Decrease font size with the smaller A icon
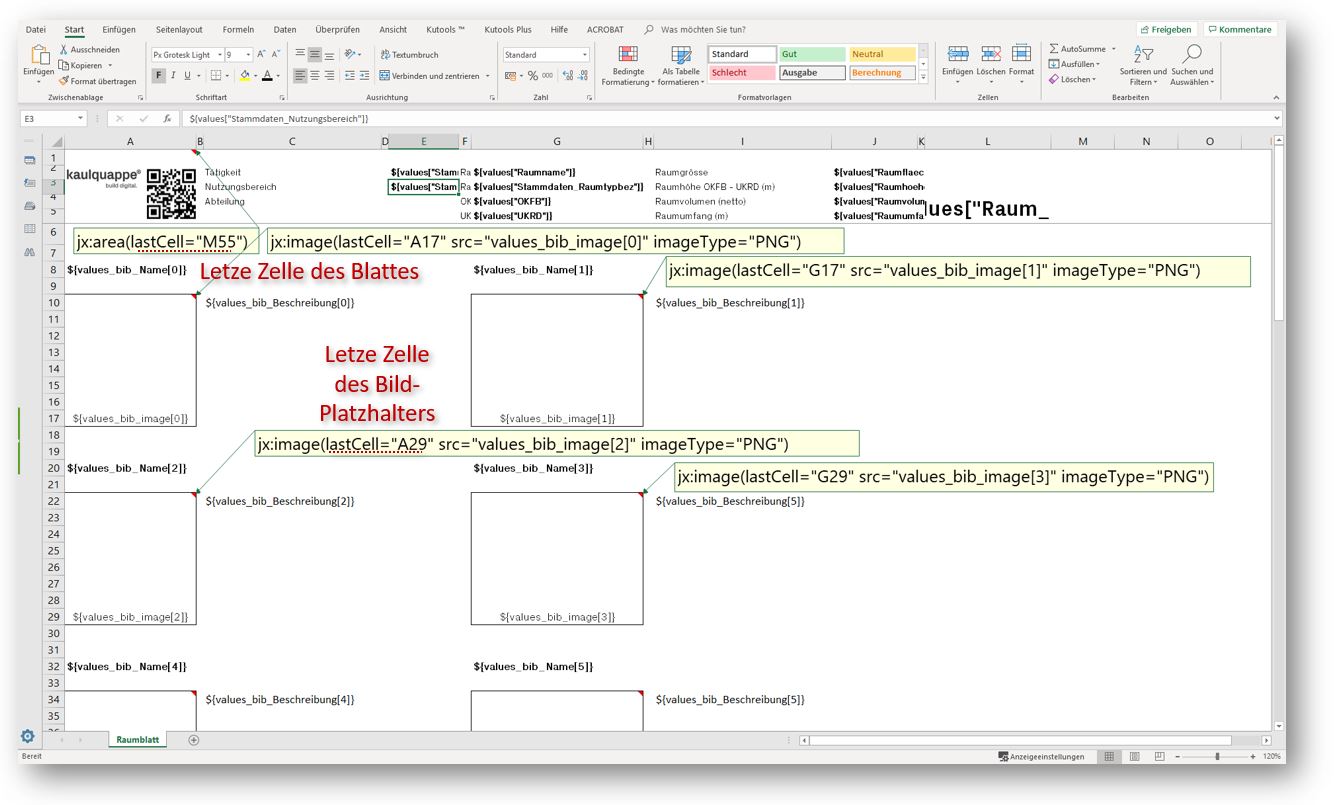The width and height of the screenshot is (1337, 805). pos(277,54)
